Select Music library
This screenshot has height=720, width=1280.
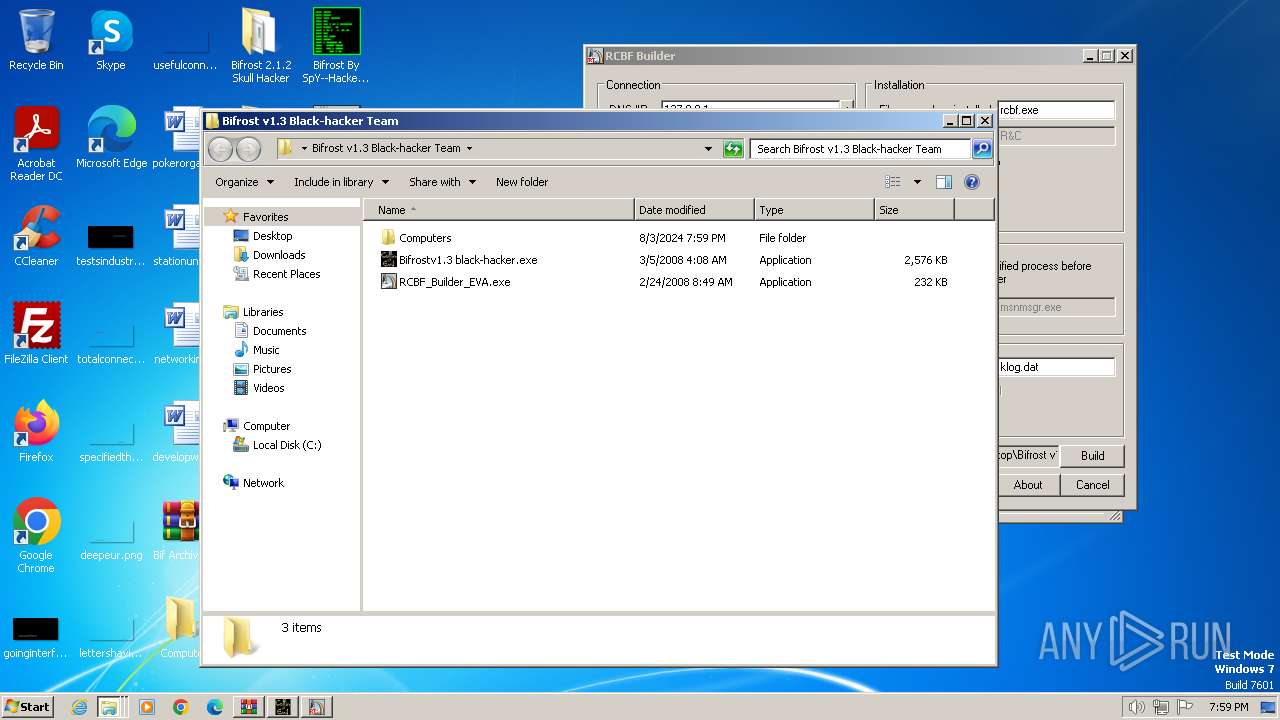point(266,350)
